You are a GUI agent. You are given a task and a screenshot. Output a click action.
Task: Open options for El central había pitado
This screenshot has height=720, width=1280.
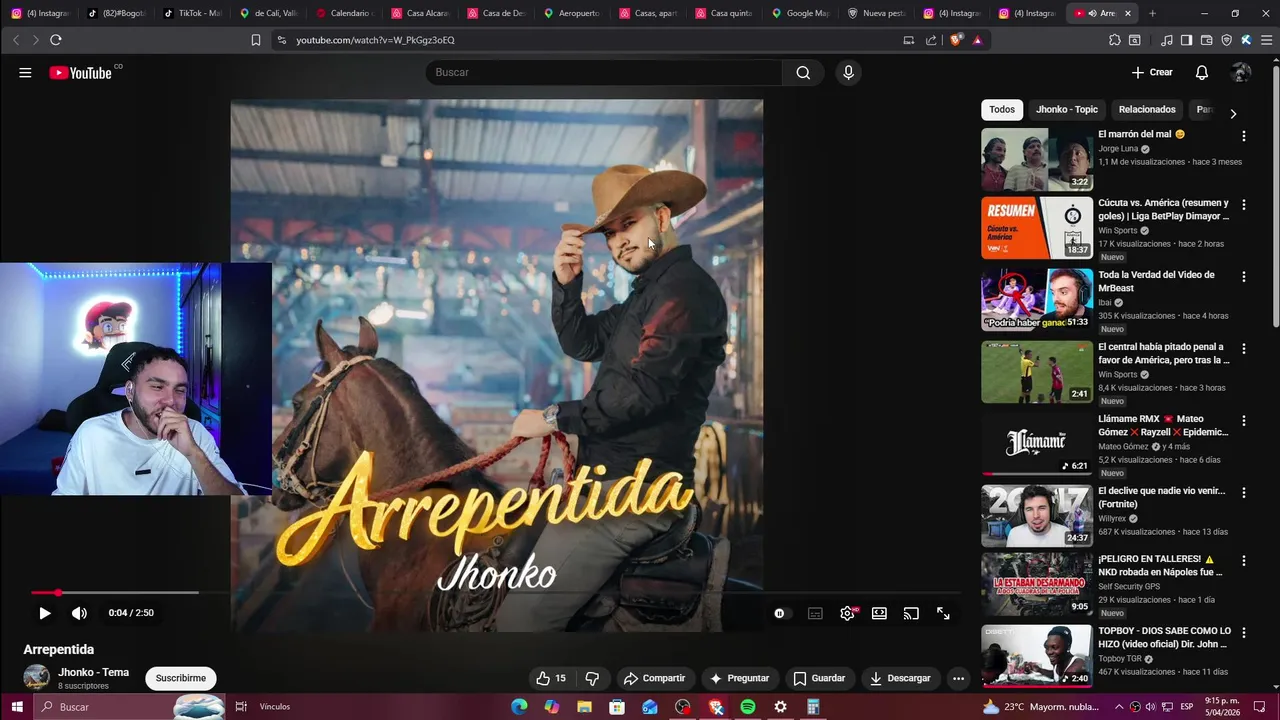click(x=1244, y=349)
